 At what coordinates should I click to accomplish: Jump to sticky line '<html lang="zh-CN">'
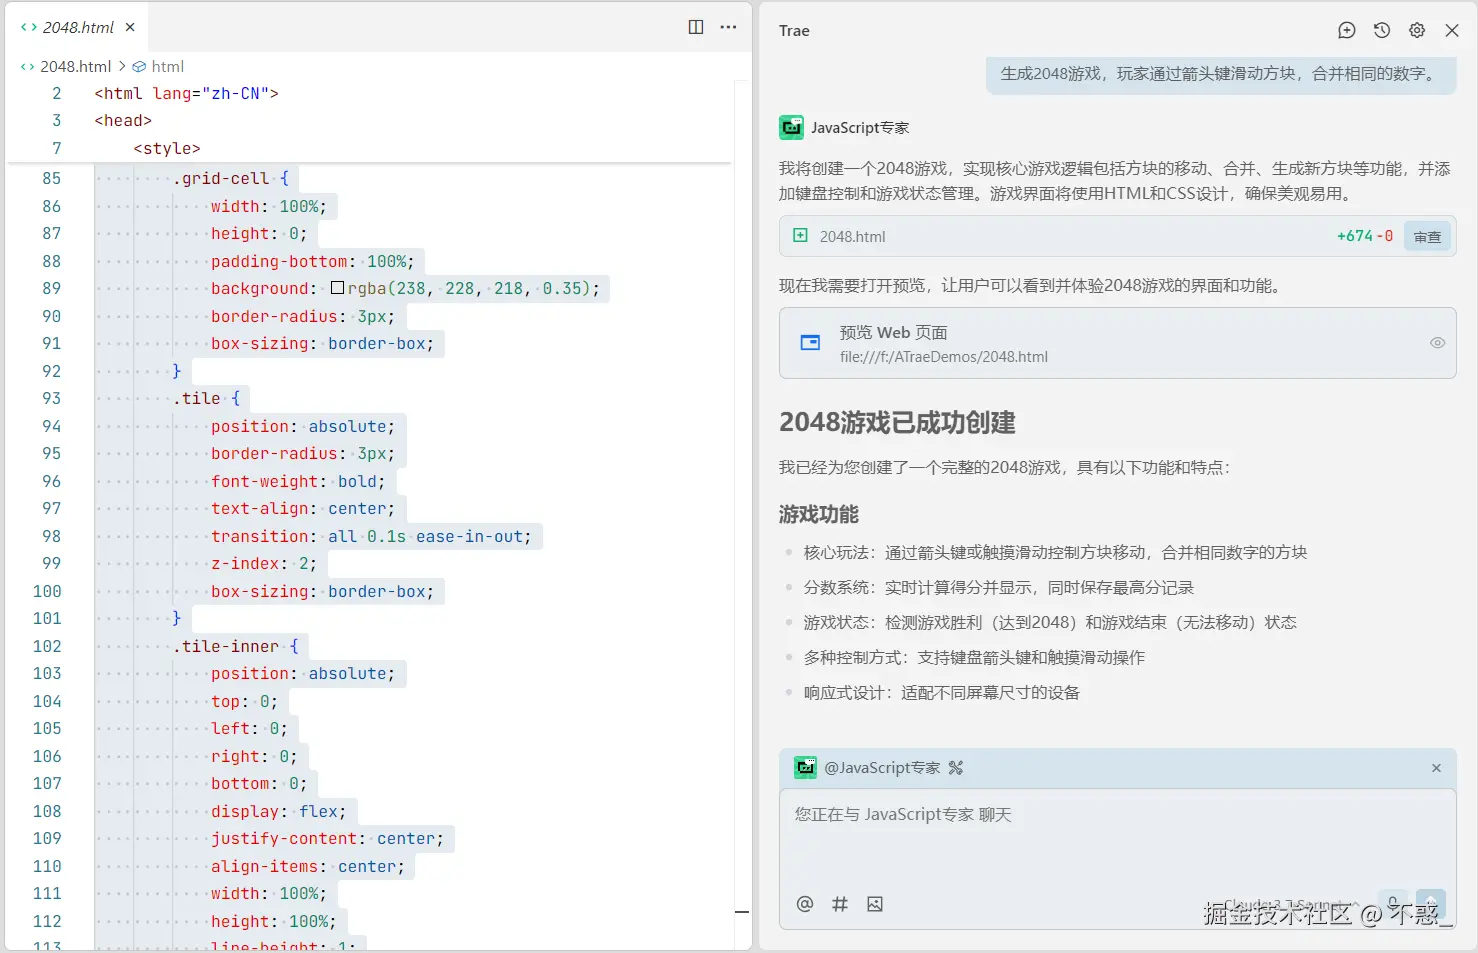tap(186, 93)
